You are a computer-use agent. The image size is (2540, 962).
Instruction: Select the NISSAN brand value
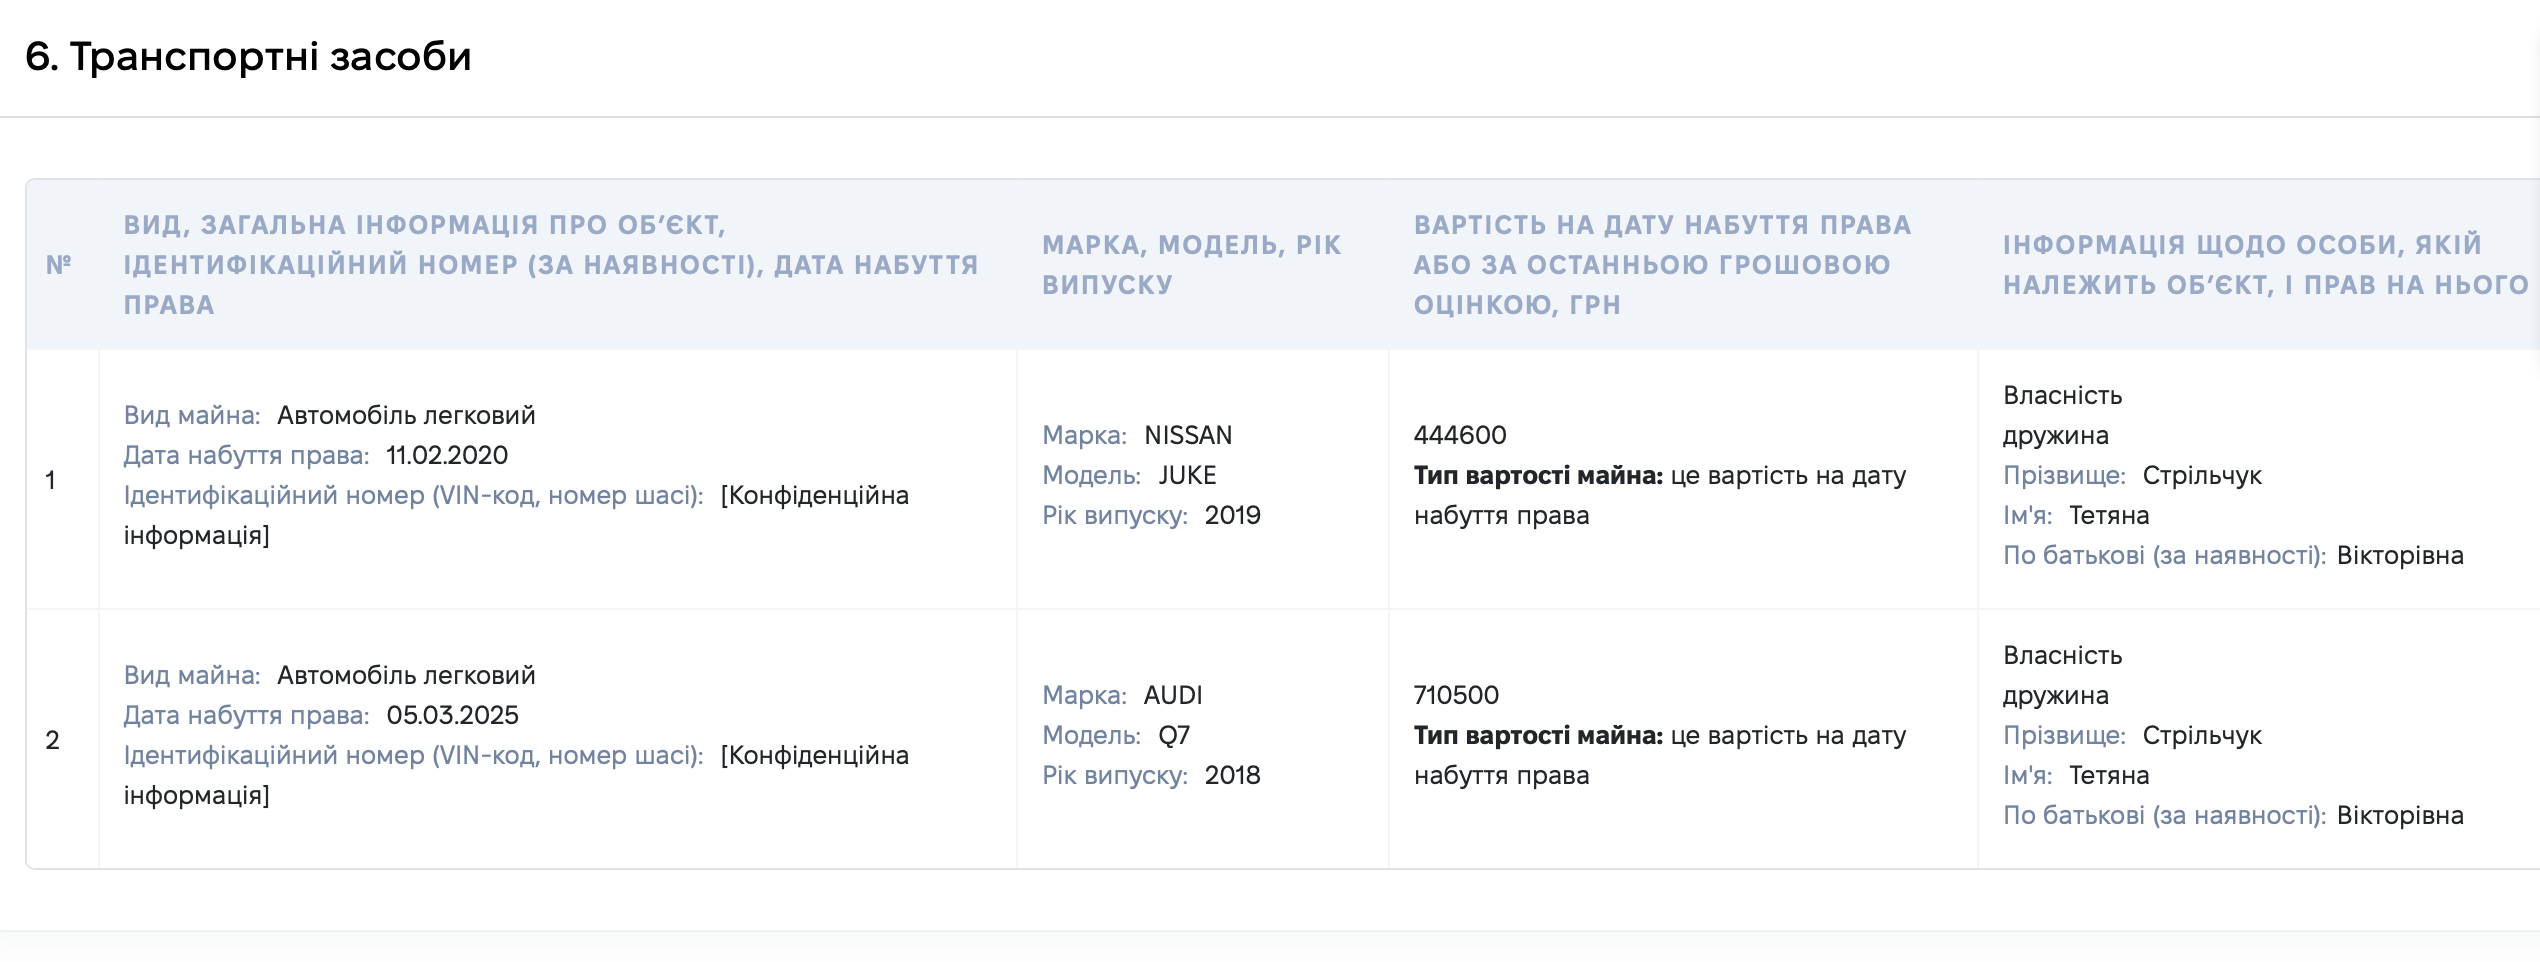(1188, 435)
